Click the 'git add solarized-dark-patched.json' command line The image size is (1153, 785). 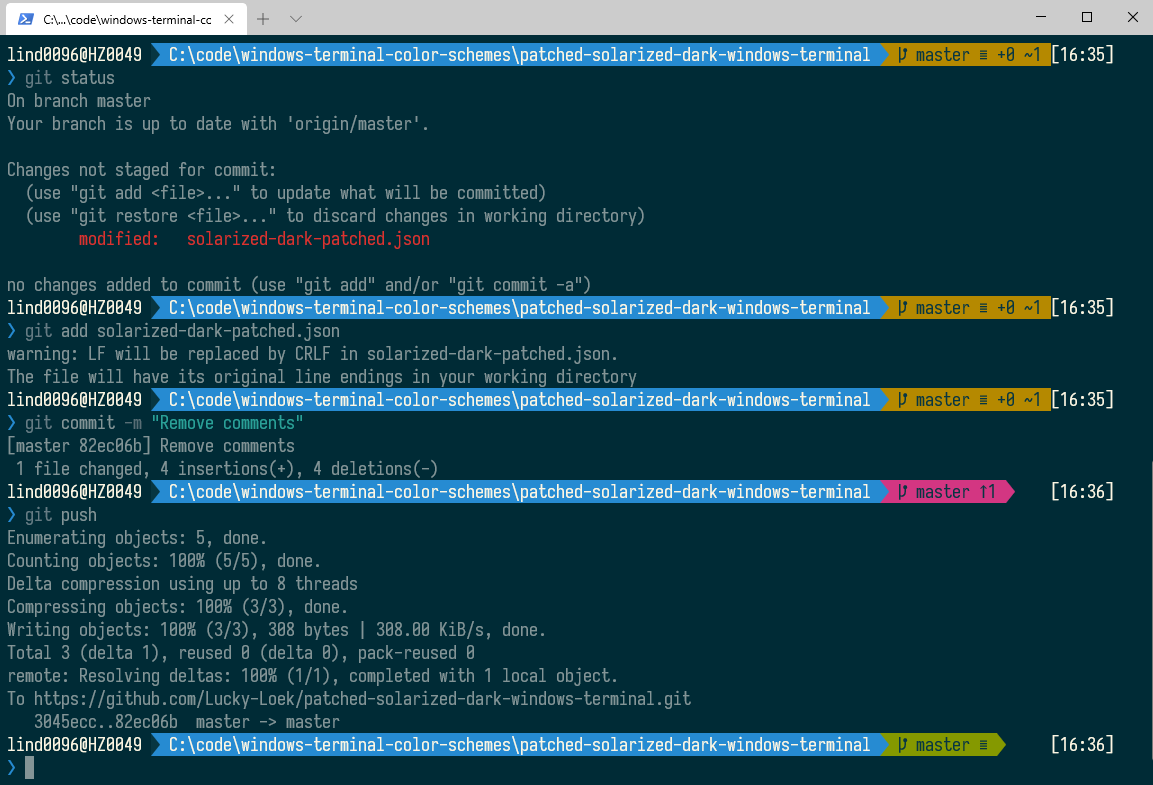182,331
